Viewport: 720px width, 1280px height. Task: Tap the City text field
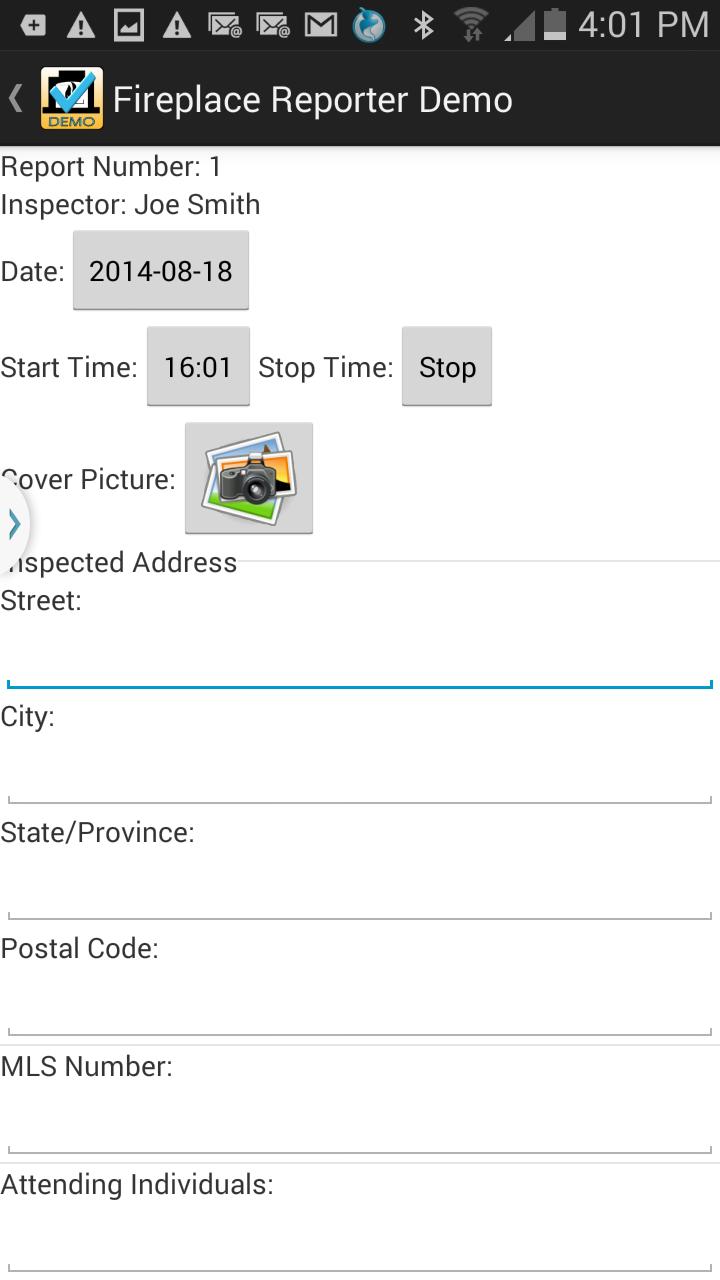pyautogui.click(x=360, y=776)
